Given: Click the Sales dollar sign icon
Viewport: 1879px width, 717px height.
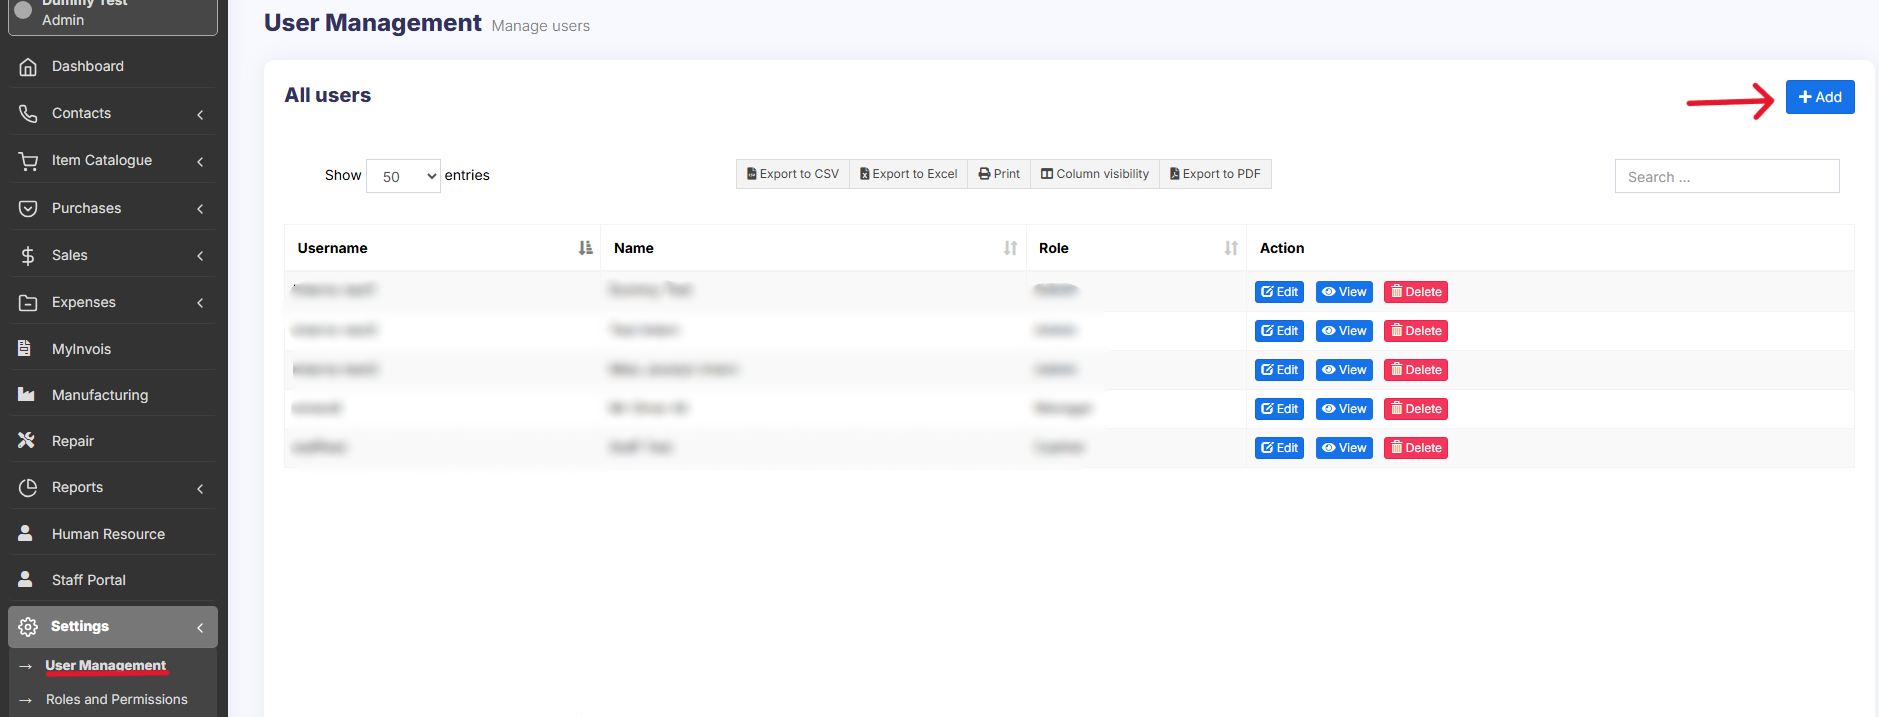Looking at the screenshot, I should (28, 256).
